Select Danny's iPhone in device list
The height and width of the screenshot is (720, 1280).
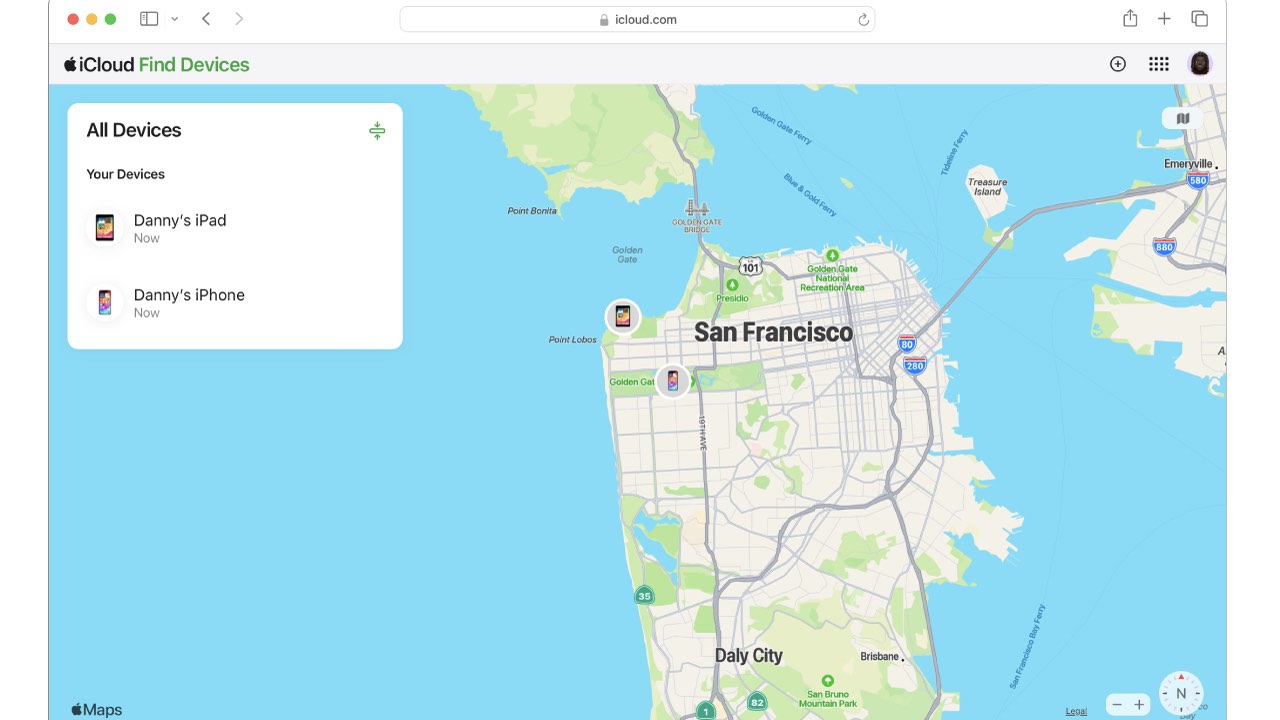click(235, 303)
